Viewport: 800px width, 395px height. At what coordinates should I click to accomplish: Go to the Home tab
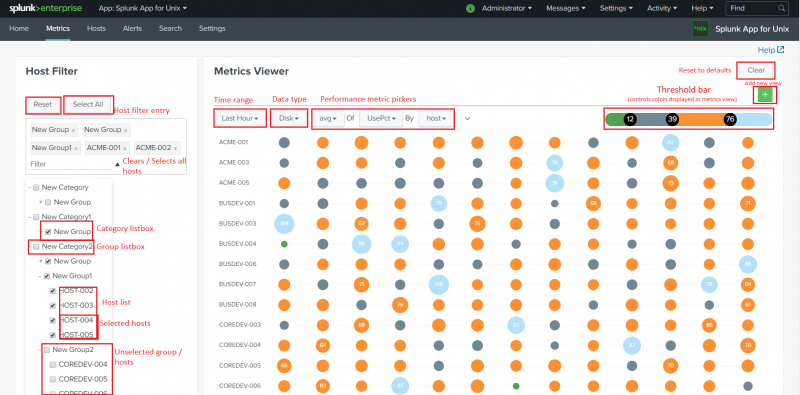point(19,29)
